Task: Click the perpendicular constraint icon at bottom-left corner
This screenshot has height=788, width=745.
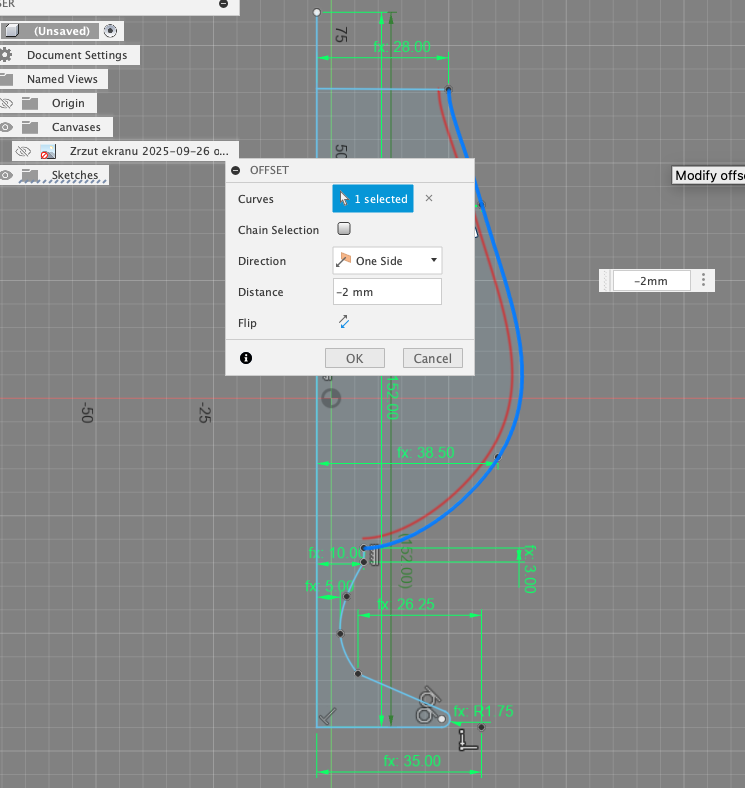Action: click(328, 715)
